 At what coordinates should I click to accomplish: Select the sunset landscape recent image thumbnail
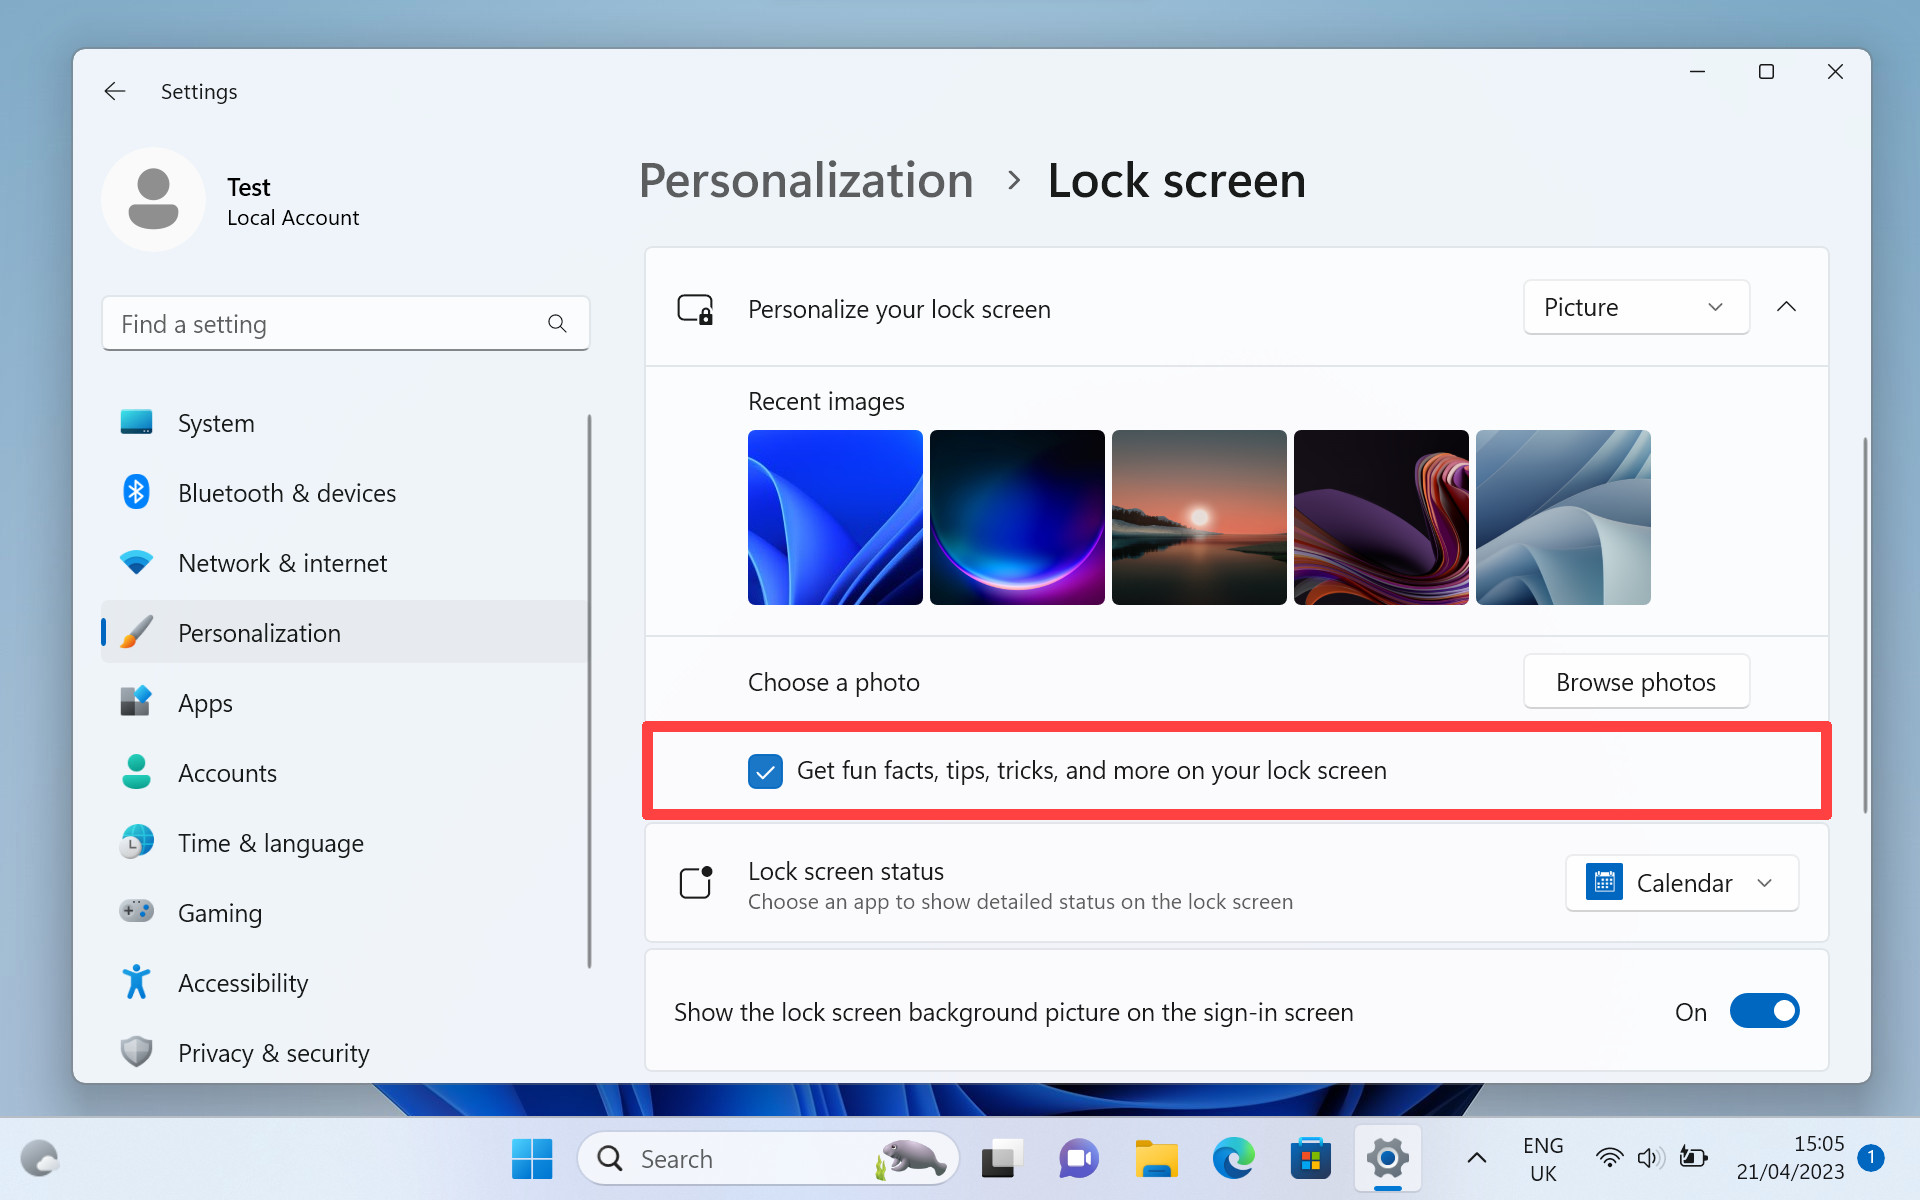[x=1198, y=517]
